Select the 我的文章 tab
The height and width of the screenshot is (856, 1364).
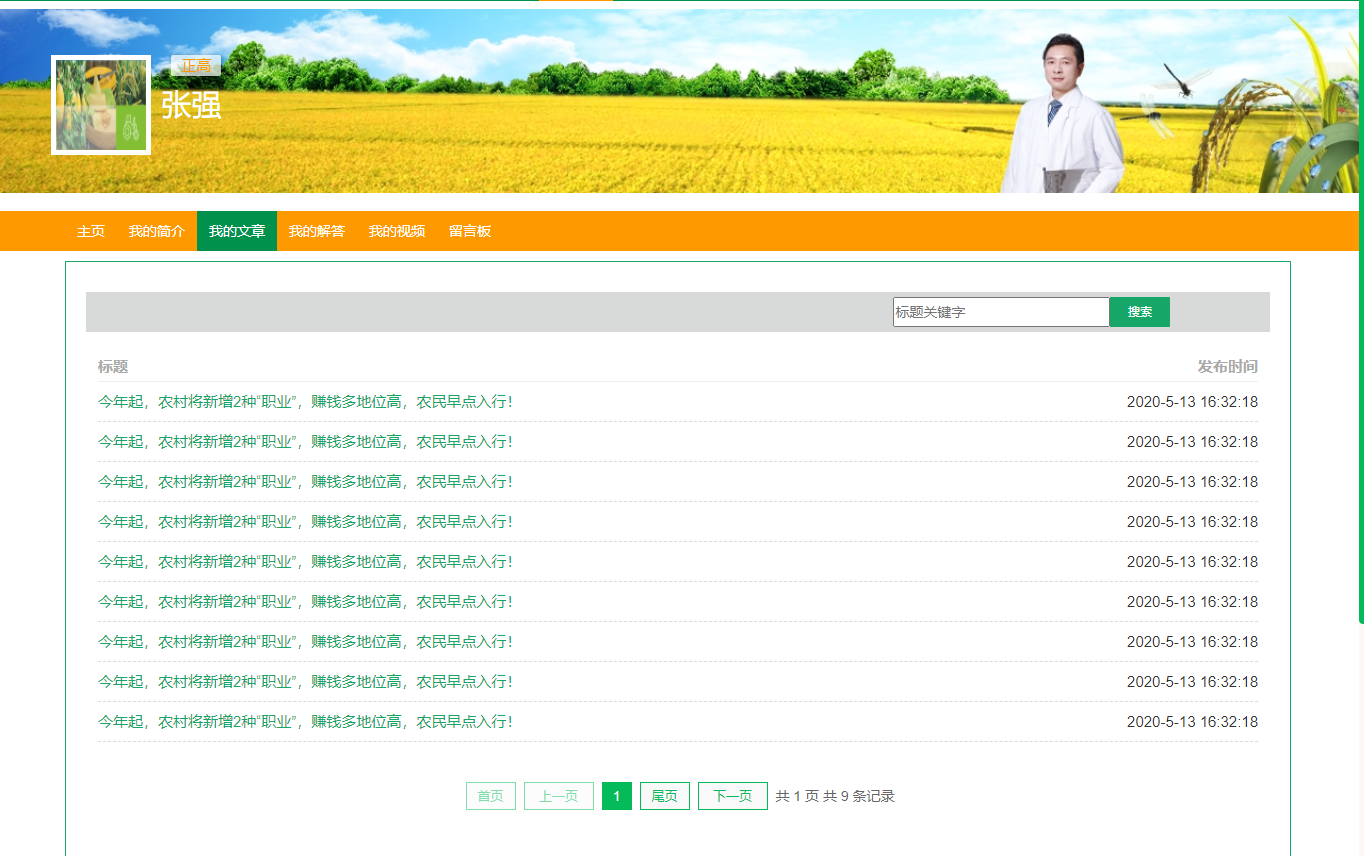tap(237, 231)
